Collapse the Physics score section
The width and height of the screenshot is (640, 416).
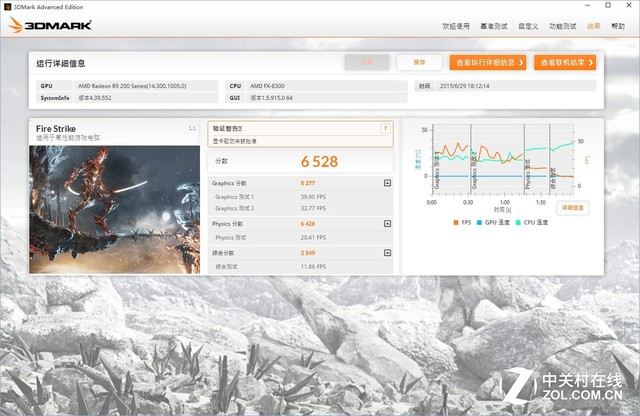point(387,224)
